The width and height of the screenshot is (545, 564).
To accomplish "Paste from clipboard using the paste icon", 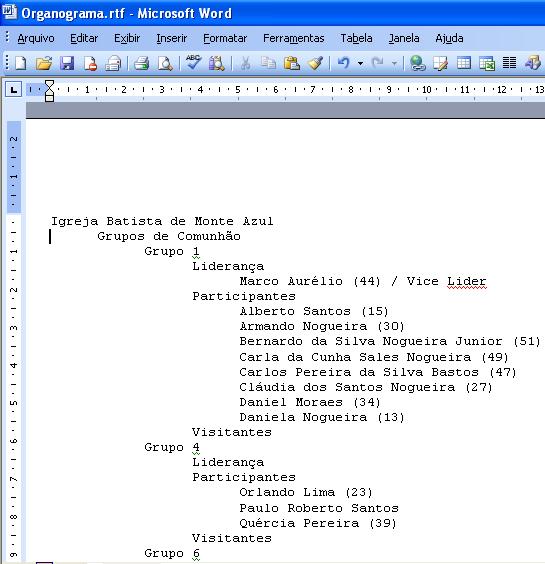I will 292,63.
